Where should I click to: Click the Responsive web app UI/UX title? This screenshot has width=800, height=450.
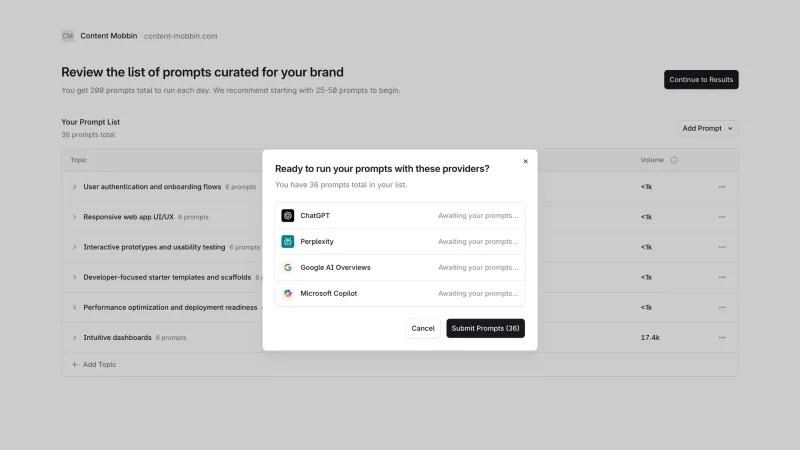(129, 217)
